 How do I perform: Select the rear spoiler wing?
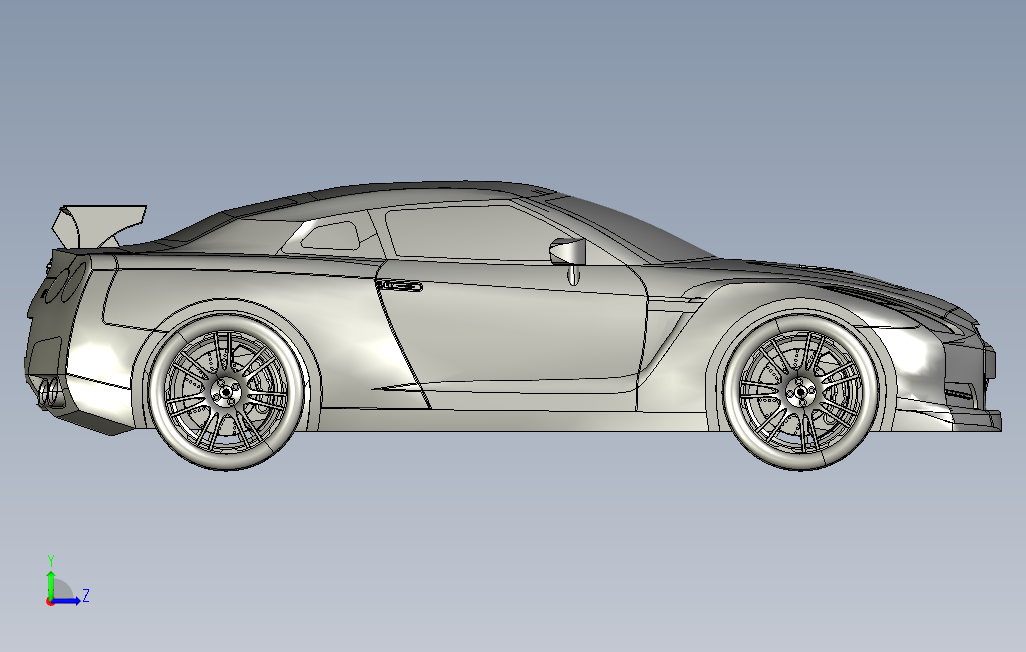click(x=98, y=226)
